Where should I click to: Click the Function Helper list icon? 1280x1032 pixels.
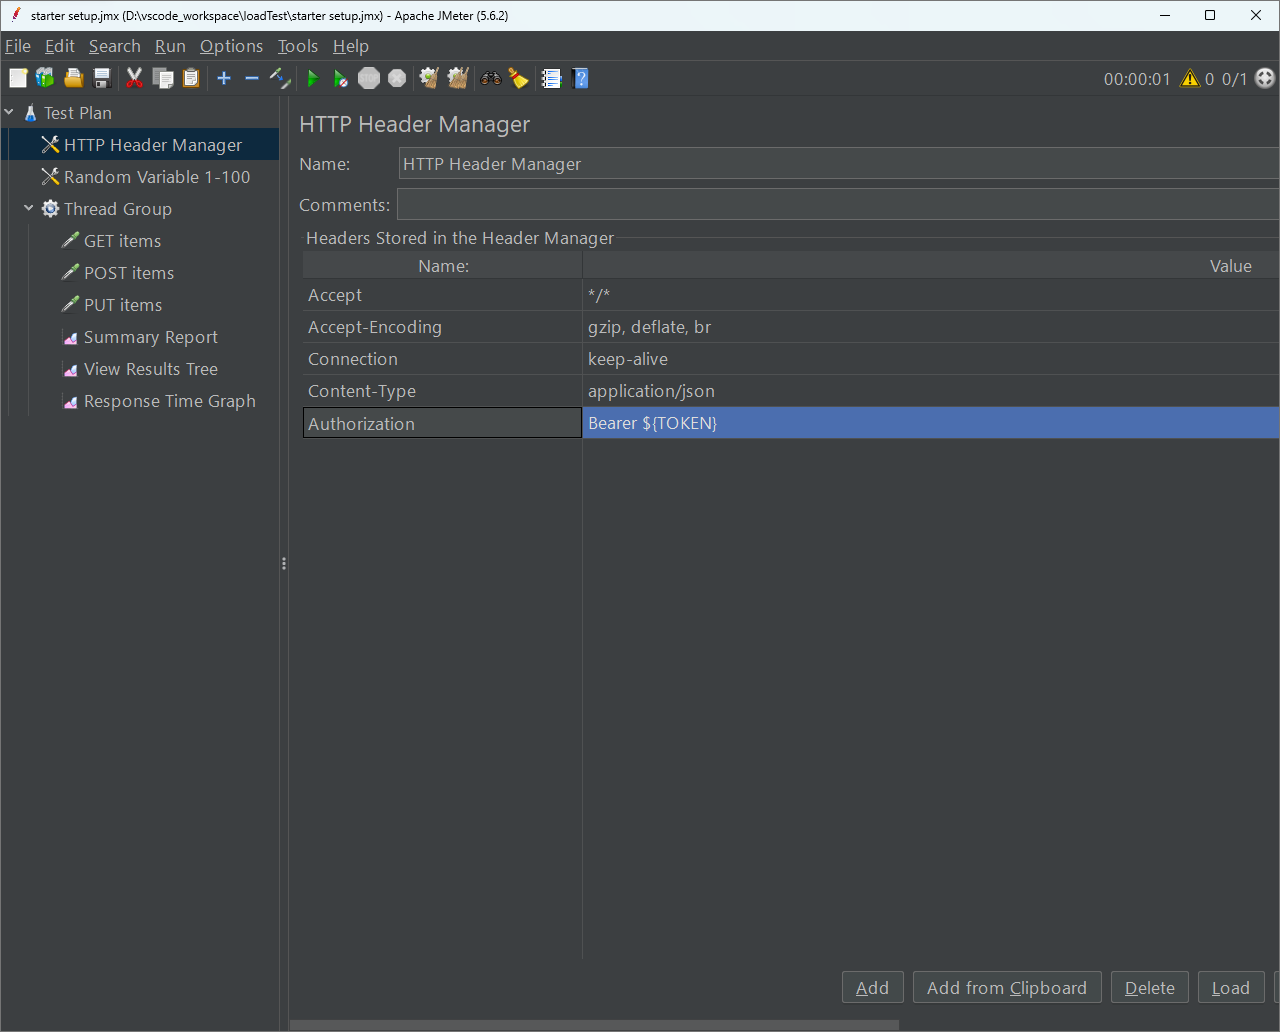coord(551,78)
